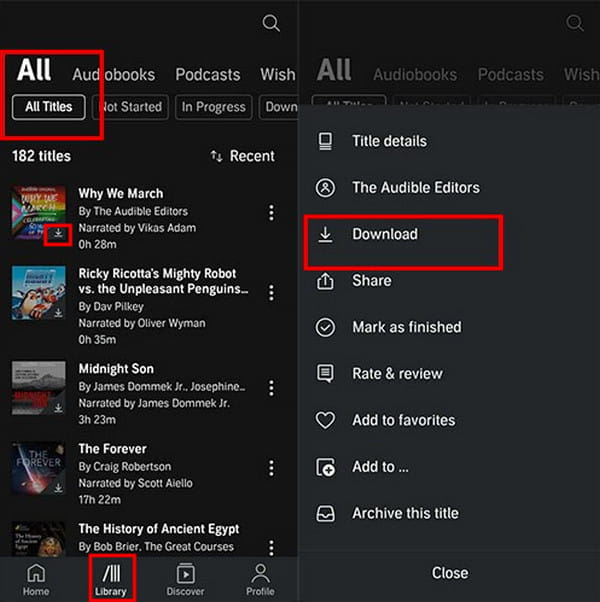Open Ricky Ricotta's Mighty Robot cover thumbnail
The width and height of the screenshot is (600, 602).
click(38, 293)
